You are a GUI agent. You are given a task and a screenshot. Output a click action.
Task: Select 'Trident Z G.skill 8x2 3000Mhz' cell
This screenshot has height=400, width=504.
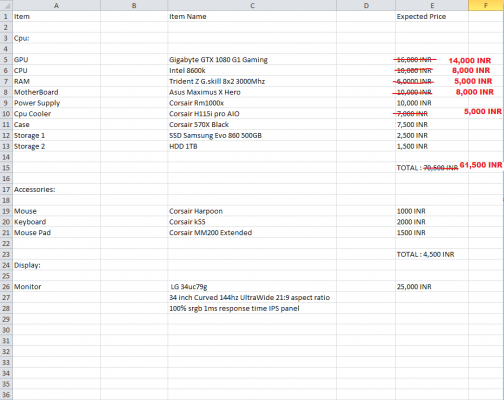pyautogui.click(x=252, y=81)
